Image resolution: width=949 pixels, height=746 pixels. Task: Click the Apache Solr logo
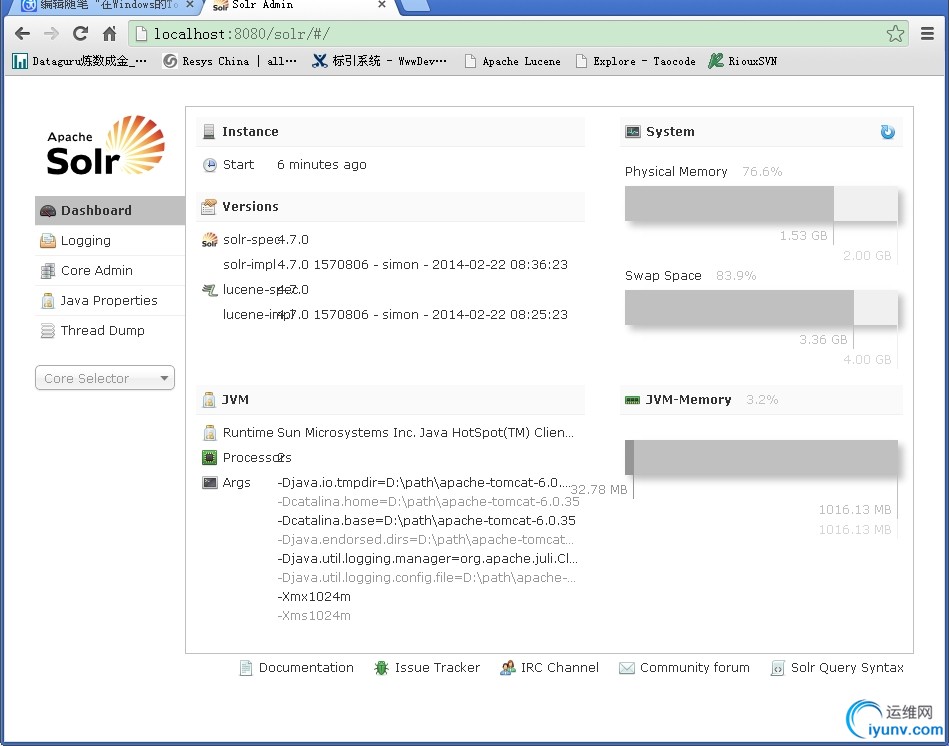[x=105, y=146]
